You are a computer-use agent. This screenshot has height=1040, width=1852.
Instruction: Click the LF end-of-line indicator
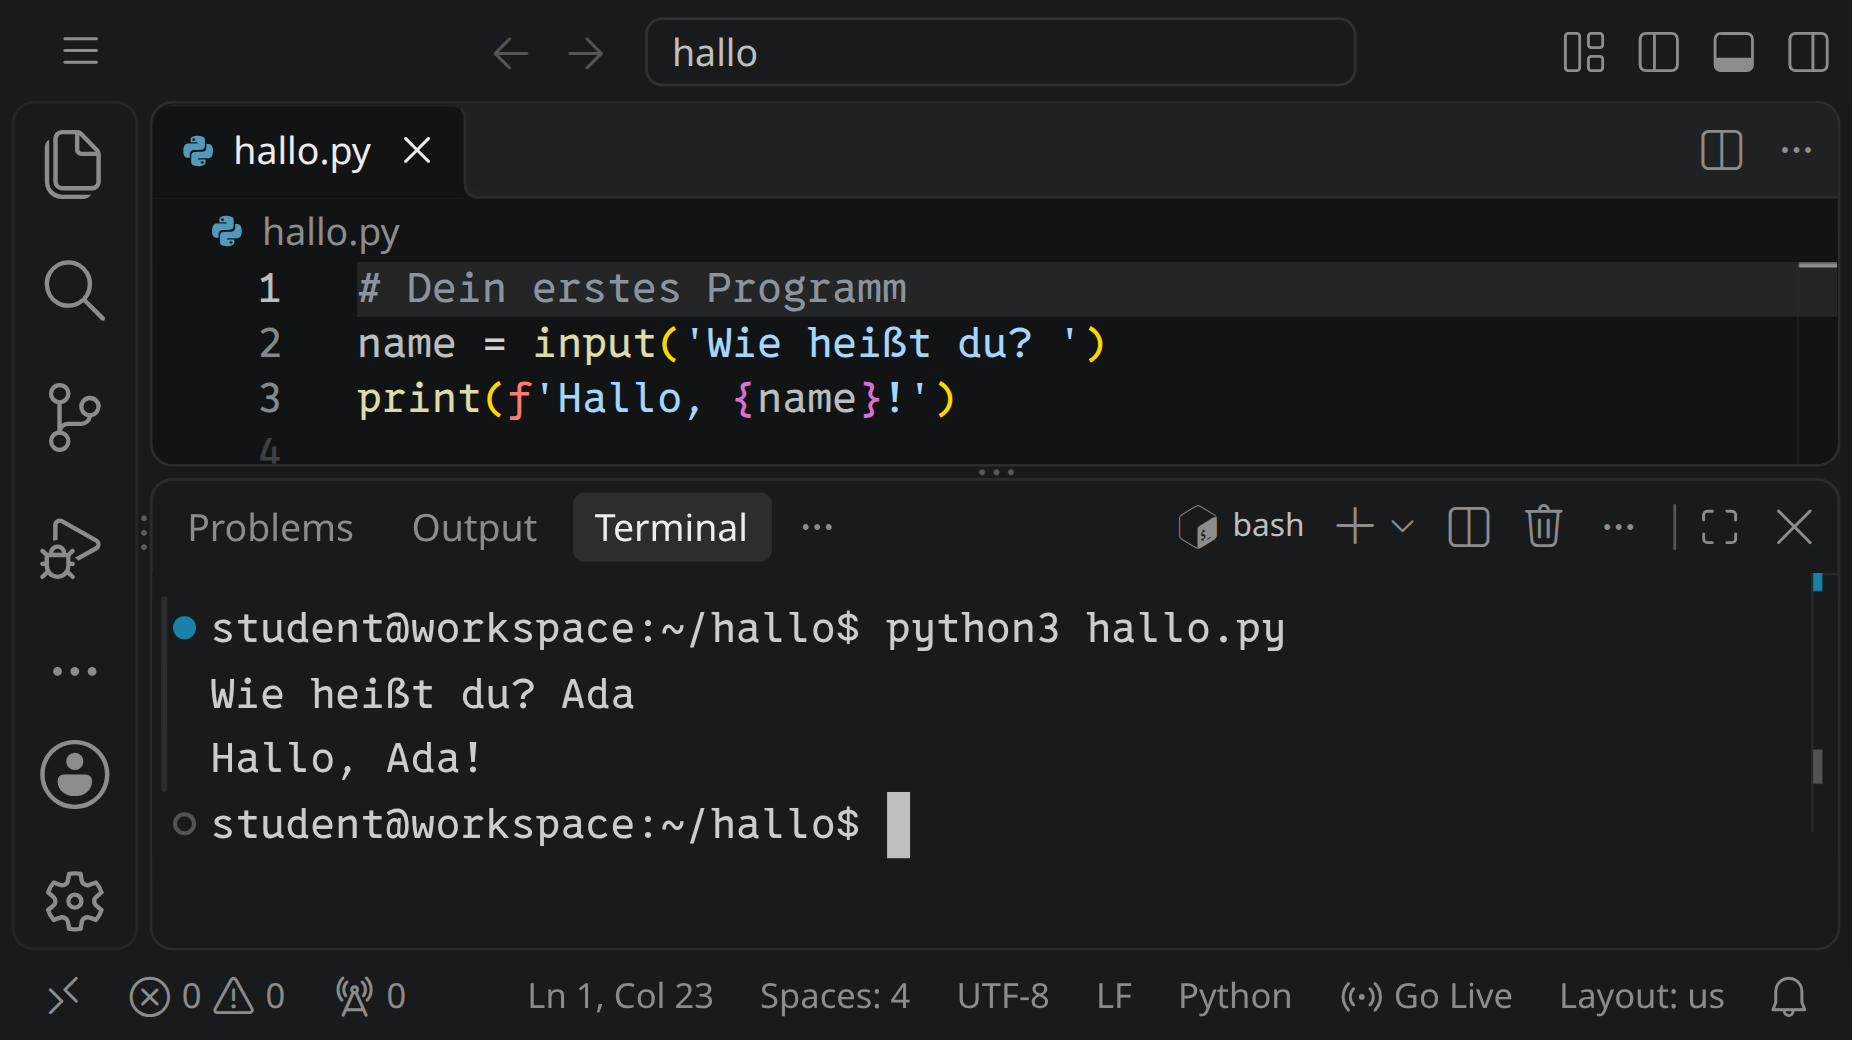pyautogui.click(x=1114, y=996)
